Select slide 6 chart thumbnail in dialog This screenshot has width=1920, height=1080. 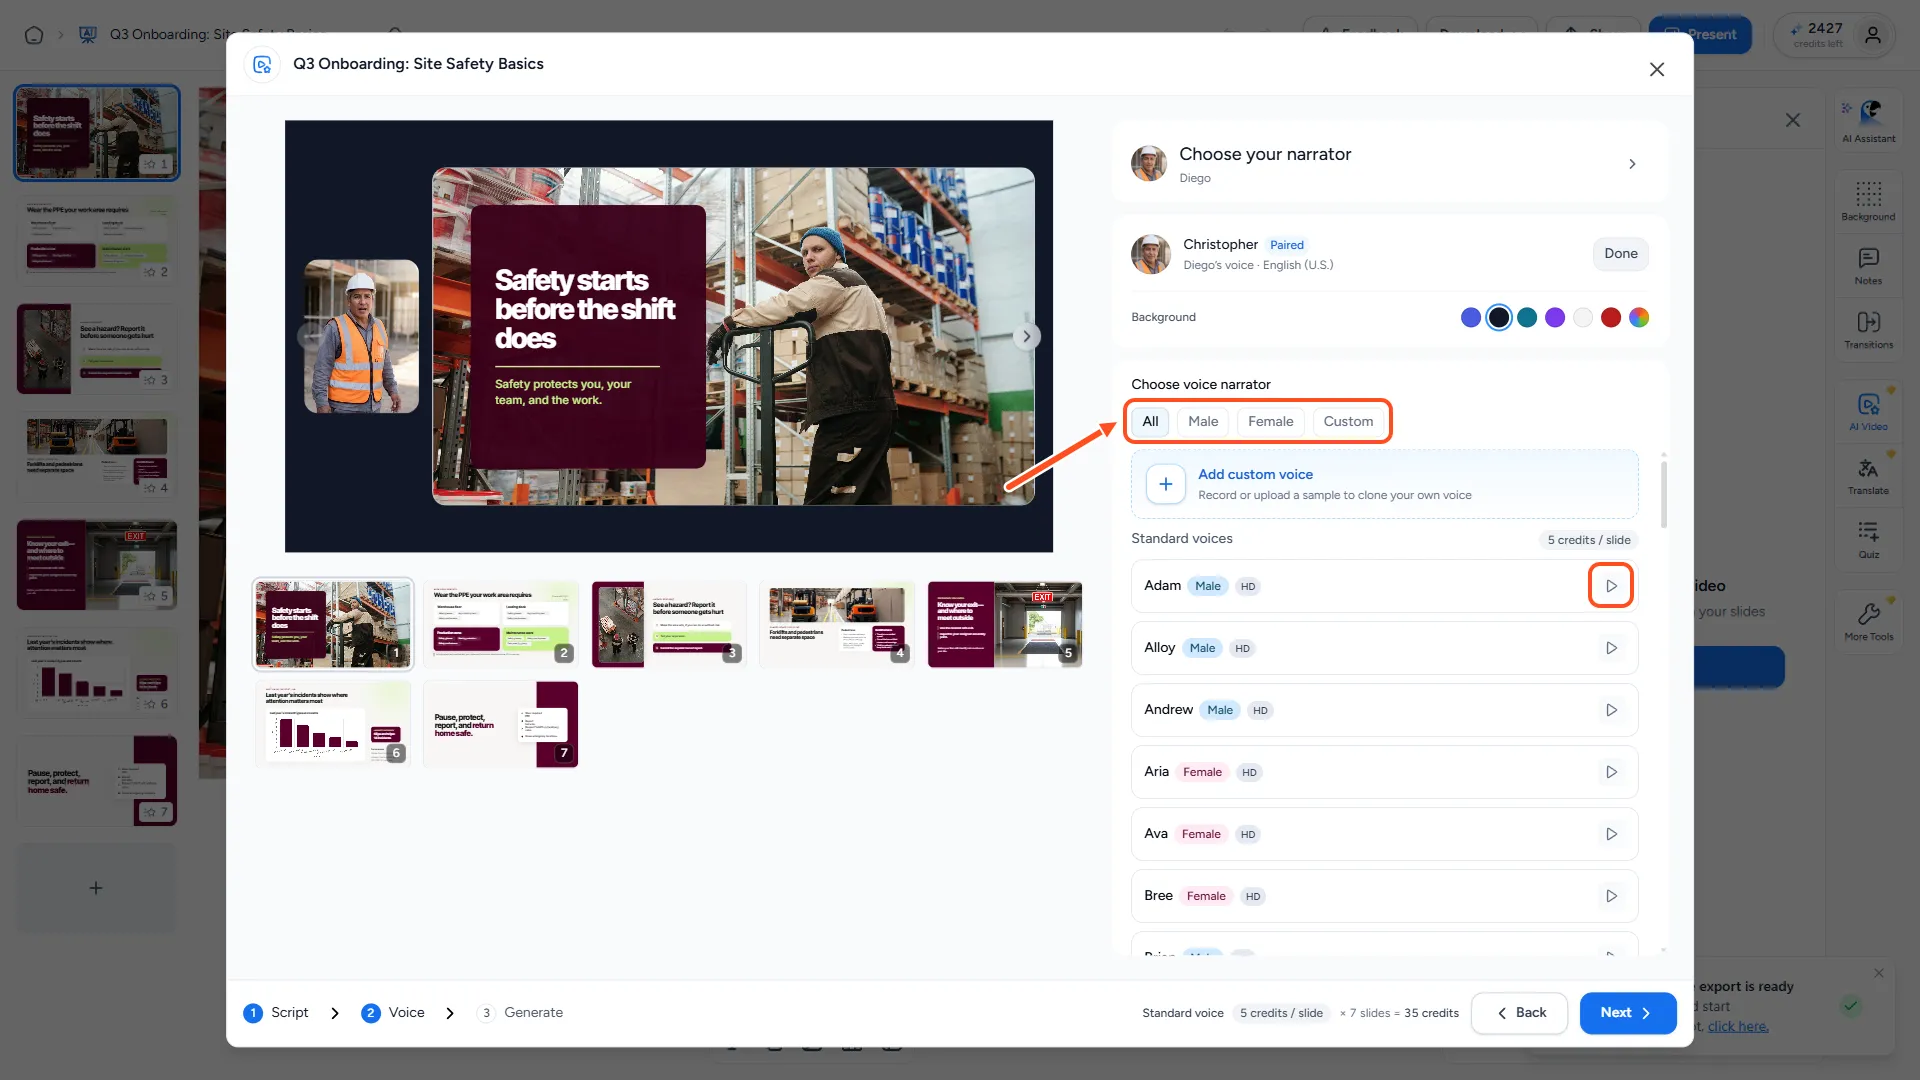point(333,725)
